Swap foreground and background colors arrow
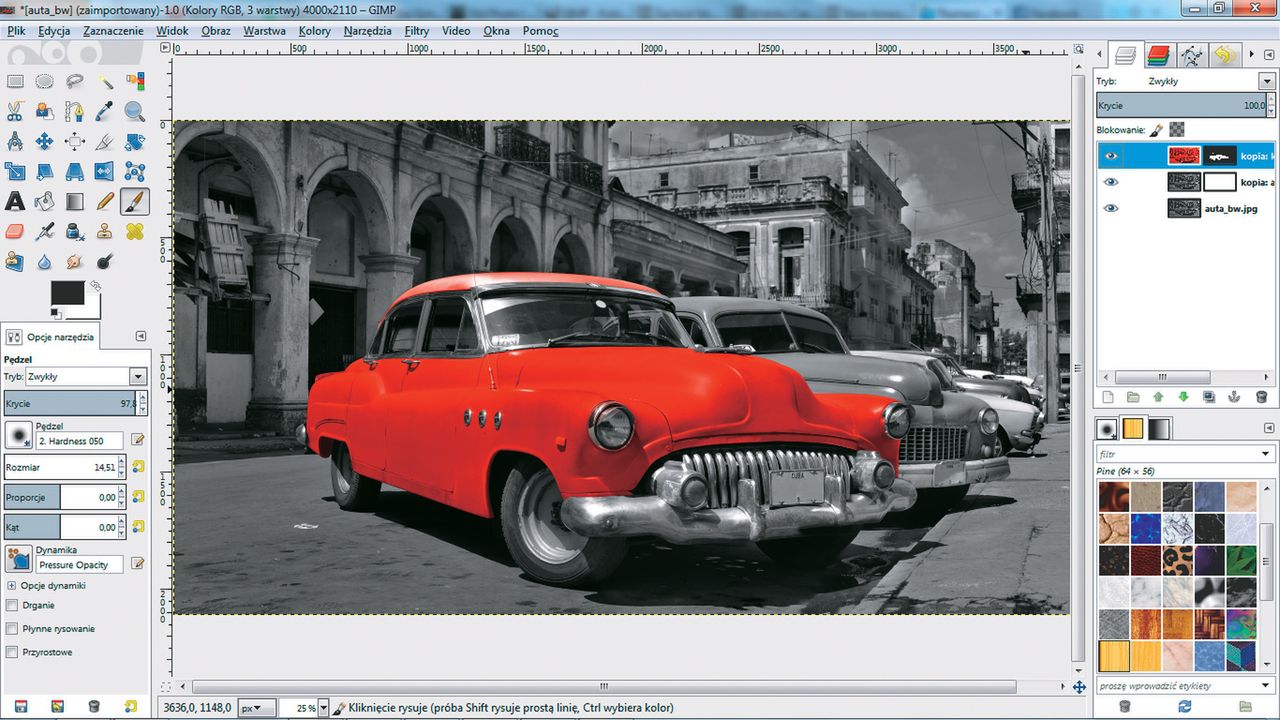The height and width of the screenshot is (720, 1280). [x=95, y=286]
